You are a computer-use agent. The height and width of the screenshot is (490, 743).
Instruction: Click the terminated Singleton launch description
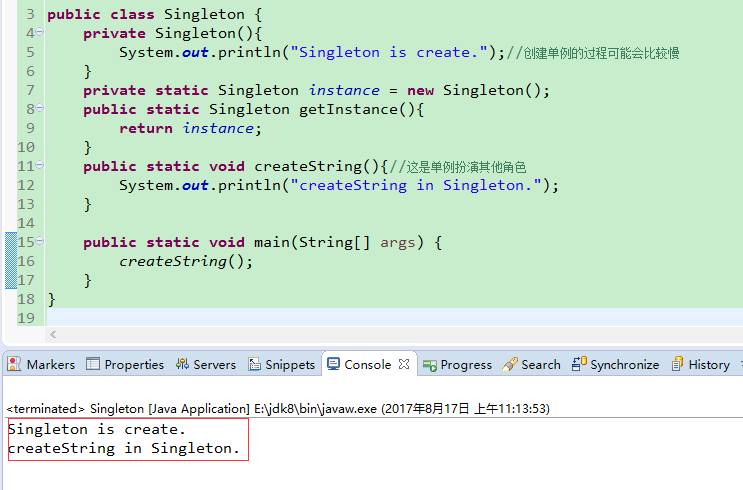click(x=278, y=408)
